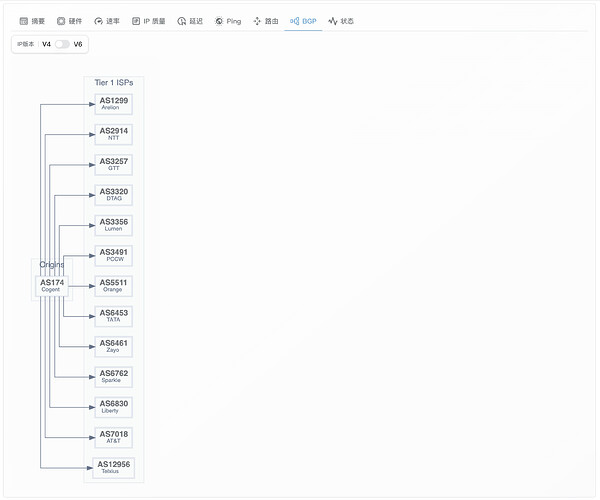Select the AS1299 Arelion node
Image resolution: width=600 pixels, height=500 pixels.
pyautogui.click(x=114, y=104)
